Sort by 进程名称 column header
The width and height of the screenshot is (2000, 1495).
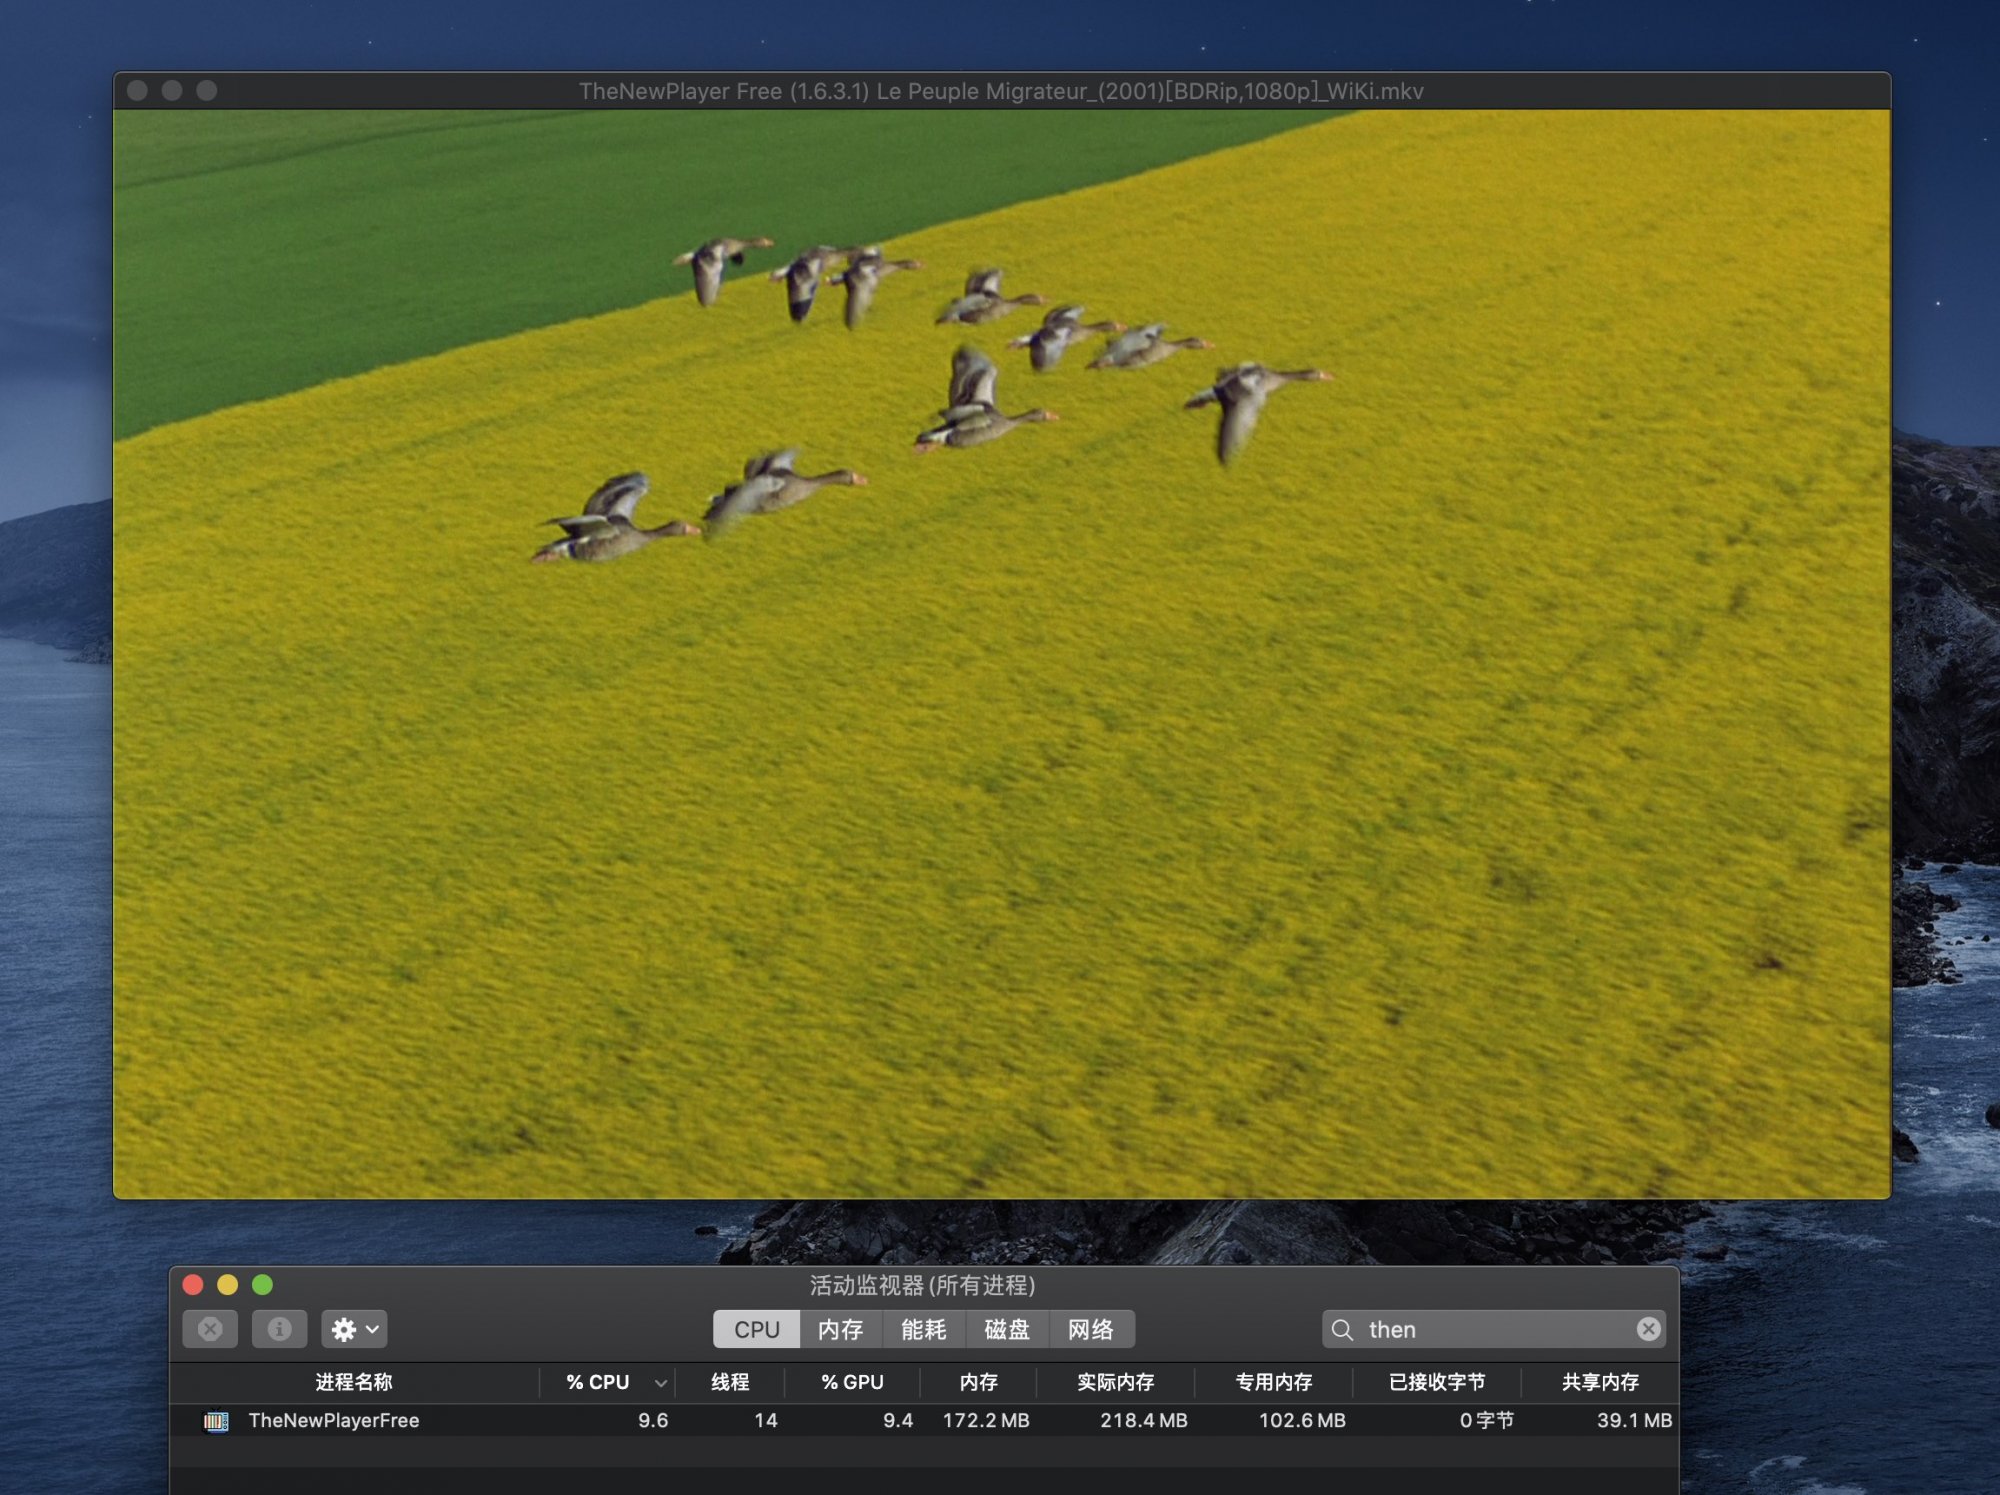tap(354, 1382)
